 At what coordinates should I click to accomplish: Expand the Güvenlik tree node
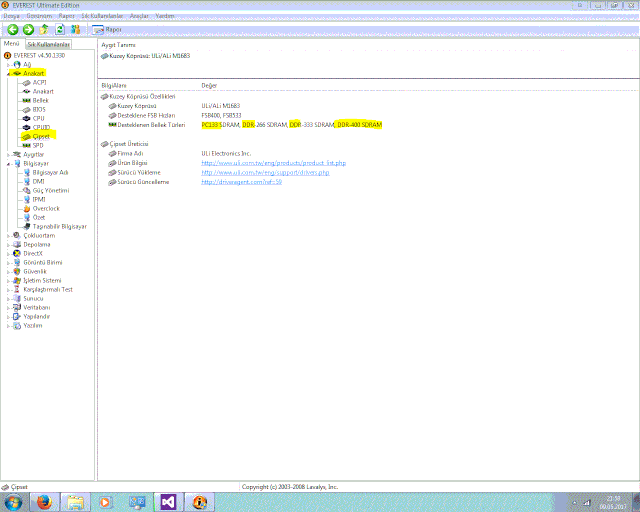pyautogui.click(x=8, y=272)
